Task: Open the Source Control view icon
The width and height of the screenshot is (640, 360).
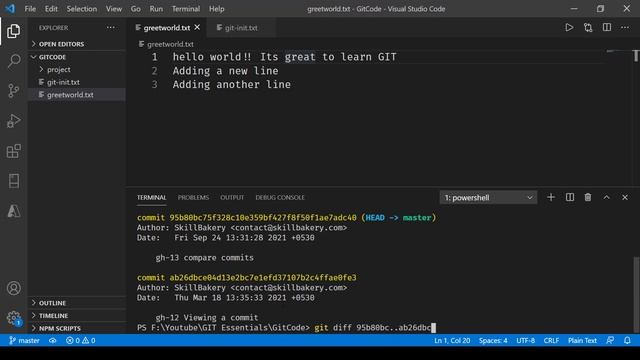Action: tap(13, 91)
